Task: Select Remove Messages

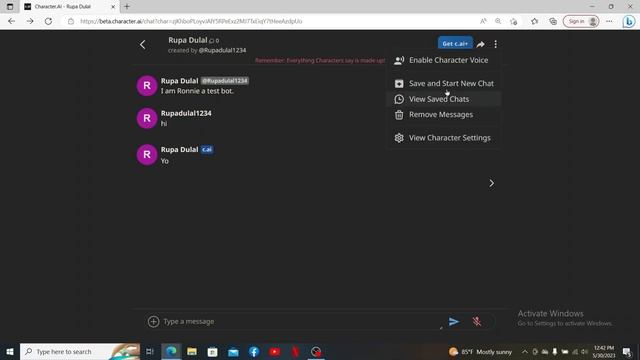Action: point(444,115)
